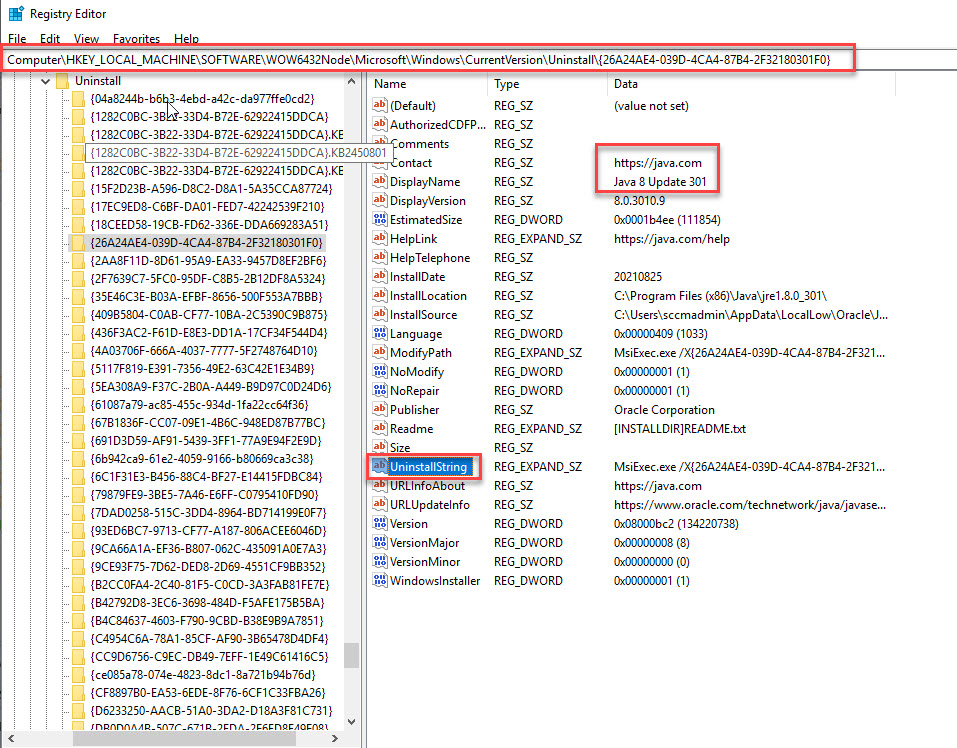Click the folder icon for {2AA8F11D-8D61-95A9-EA33-9457D8EF2BF6}
The height and width of the screenshot is (748, 957).
click(x=78, y=261)
